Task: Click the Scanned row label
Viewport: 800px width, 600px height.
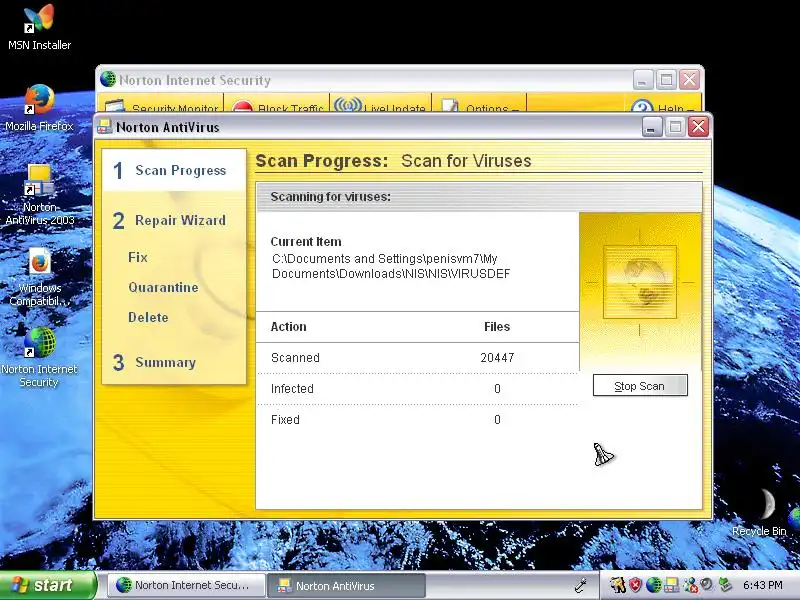Action: [x=295, y=358]
